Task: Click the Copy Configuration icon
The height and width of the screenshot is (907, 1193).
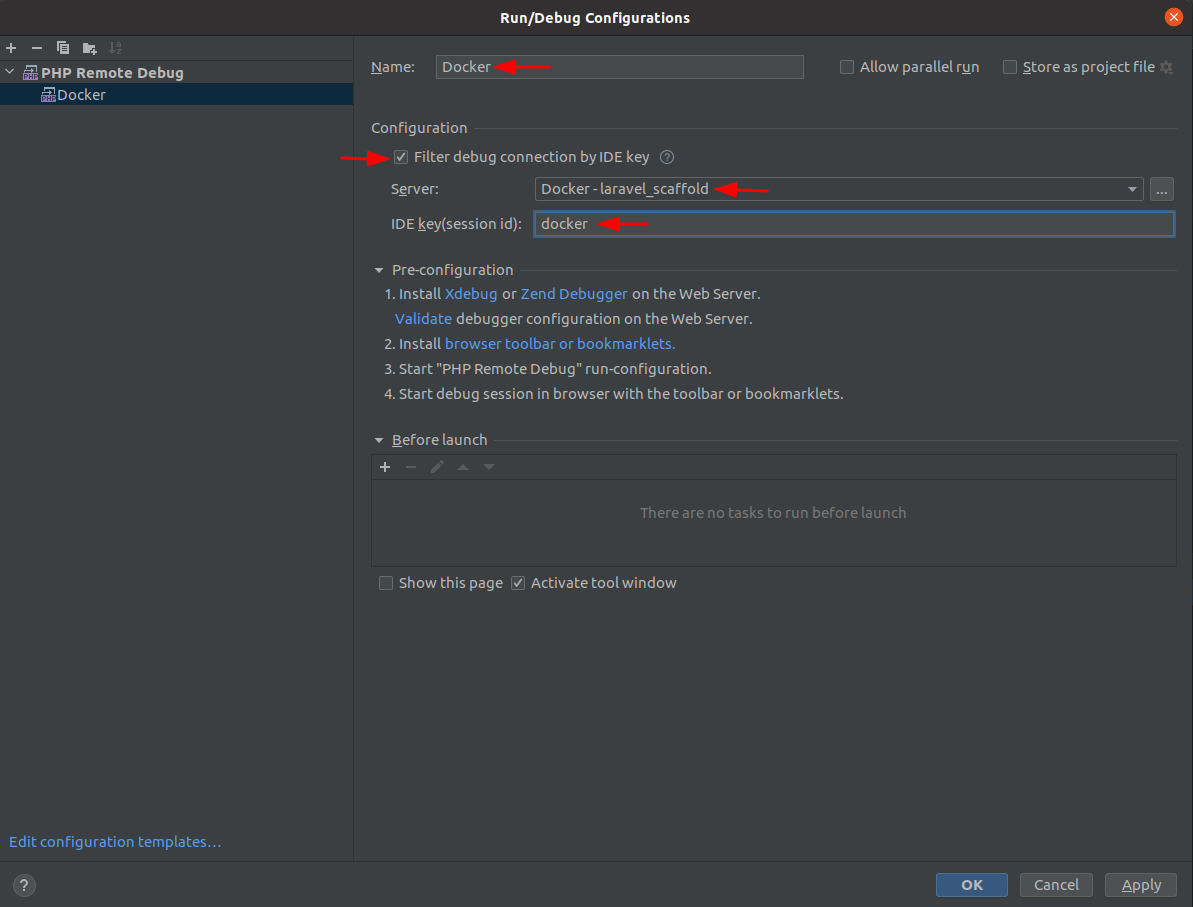Action: pos(63,48)
